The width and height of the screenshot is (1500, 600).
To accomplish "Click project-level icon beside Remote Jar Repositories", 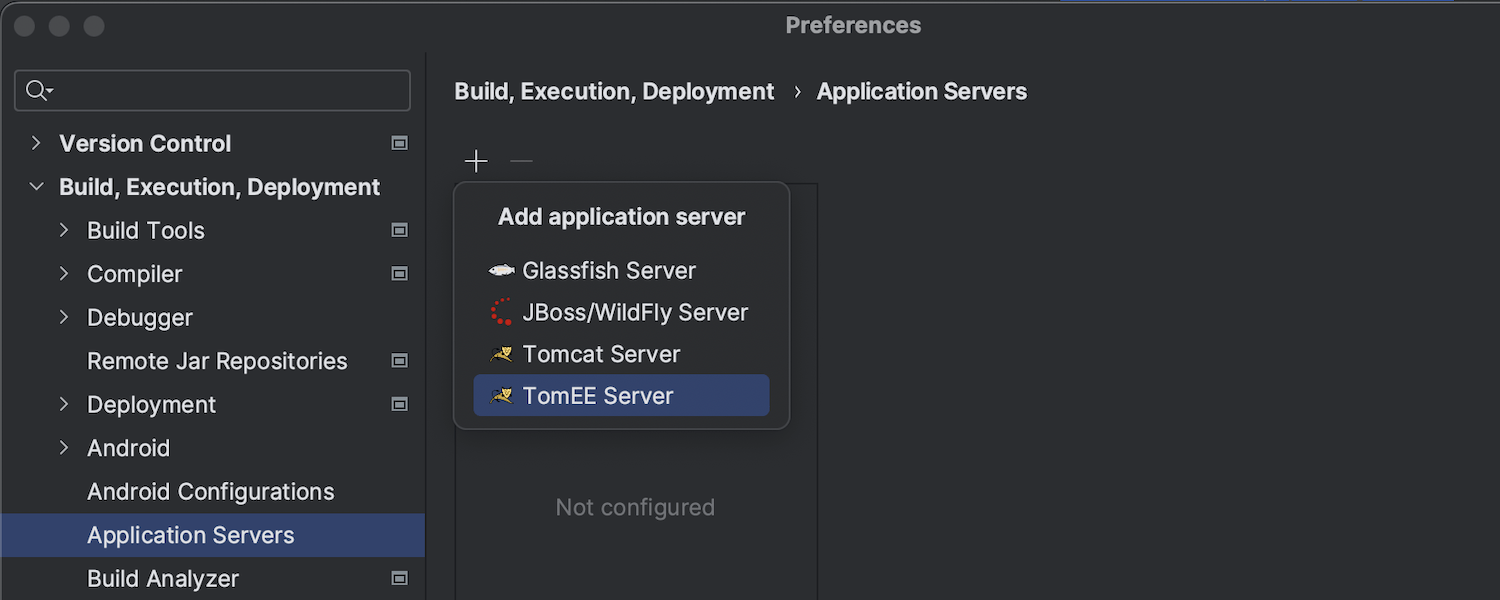I will click(400, 361).
